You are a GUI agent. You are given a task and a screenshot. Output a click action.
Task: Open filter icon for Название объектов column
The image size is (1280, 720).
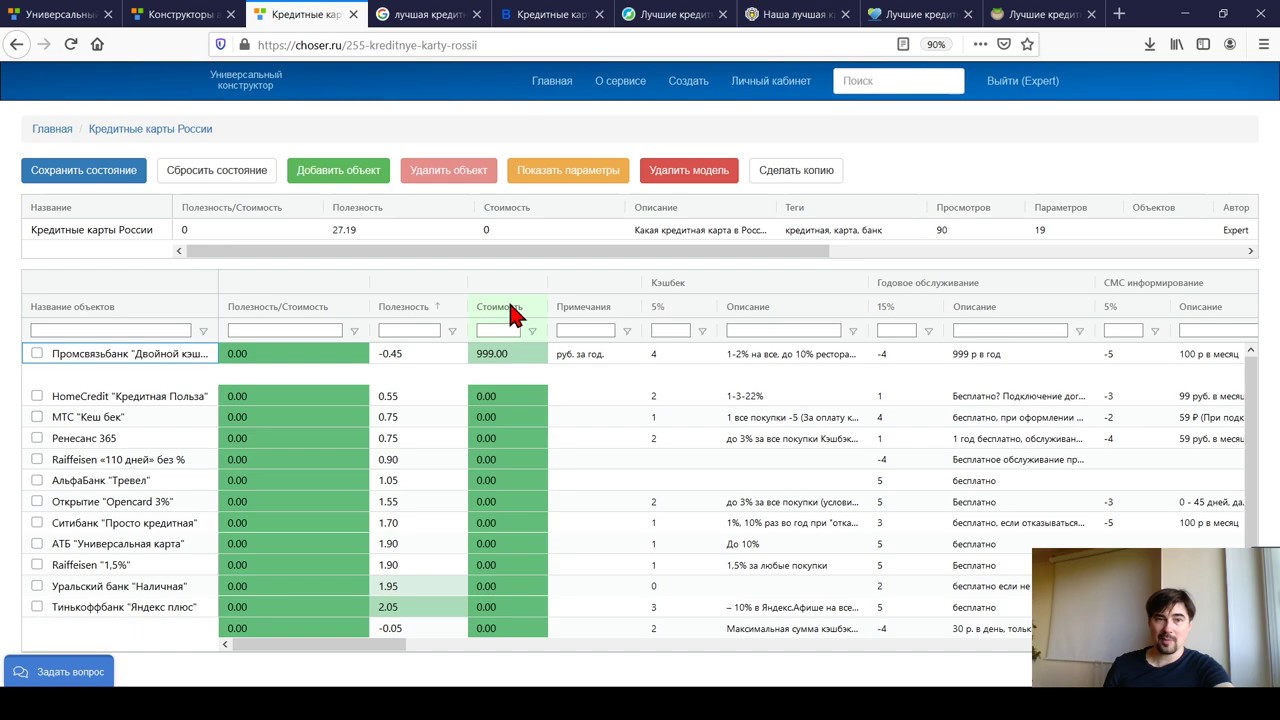coord(203,331)
